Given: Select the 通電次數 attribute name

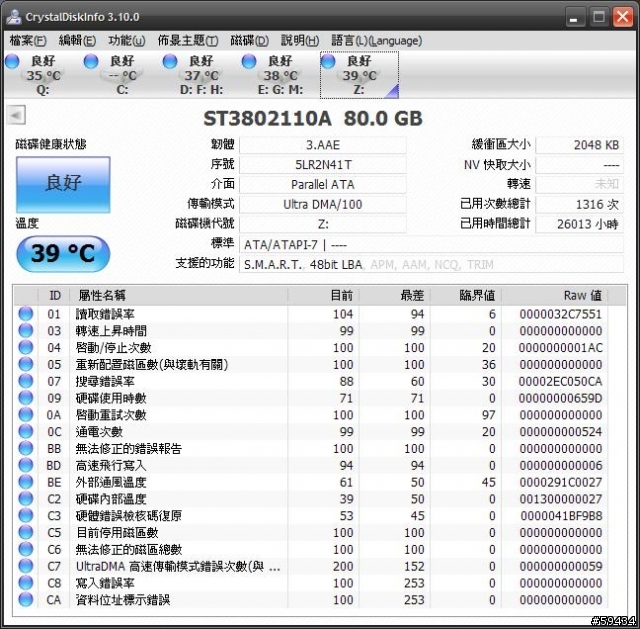Looking at the screenshot, I should tap(99, 431).
